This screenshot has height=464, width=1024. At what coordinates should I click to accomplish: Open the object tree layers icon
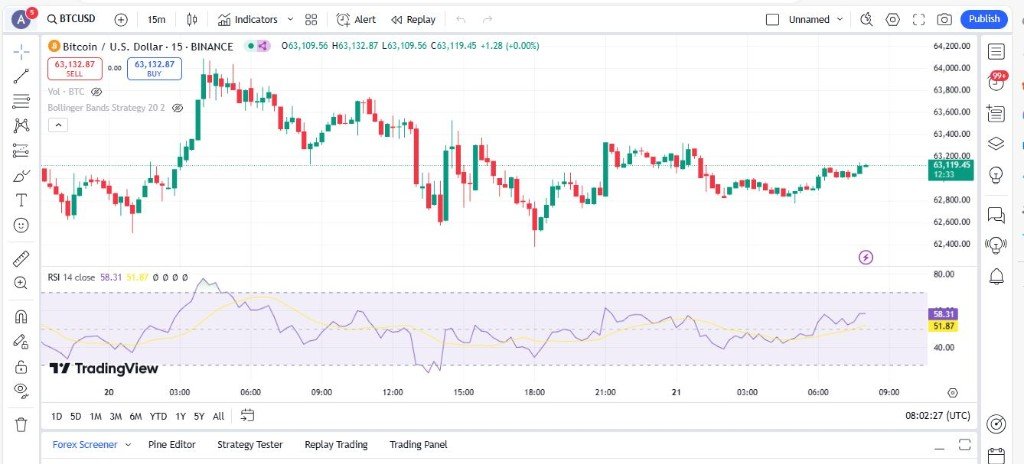click(x=996, y=143)
